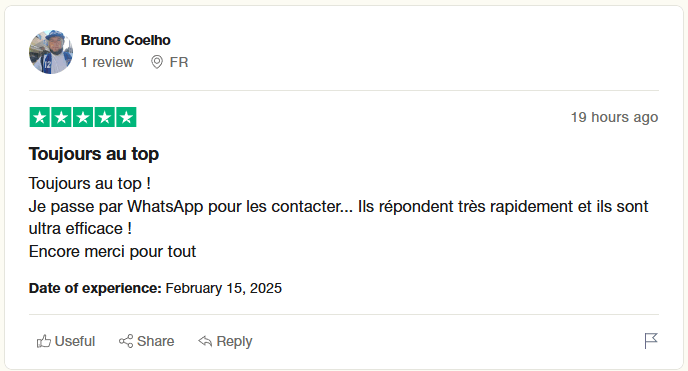Click the 'Encore merci pour tout' line
The image size is (688, 371).
112,252
